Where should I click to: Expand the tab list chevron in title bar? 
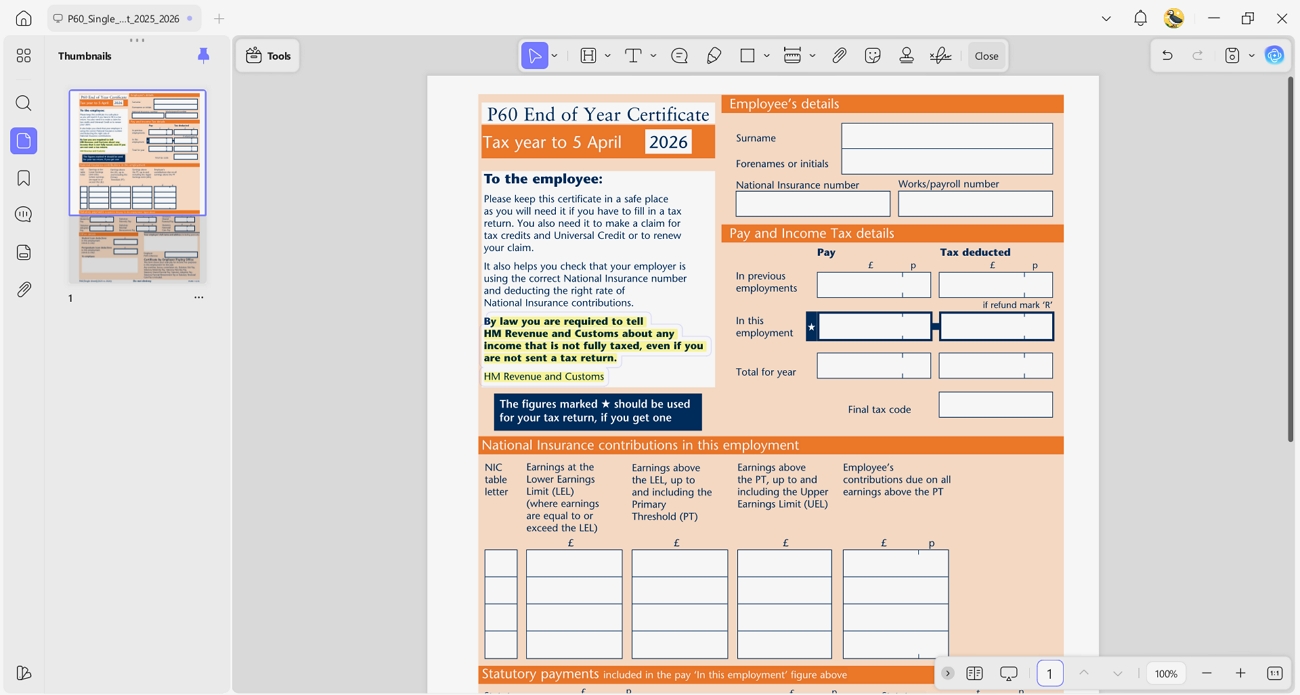pos(1106,18)
